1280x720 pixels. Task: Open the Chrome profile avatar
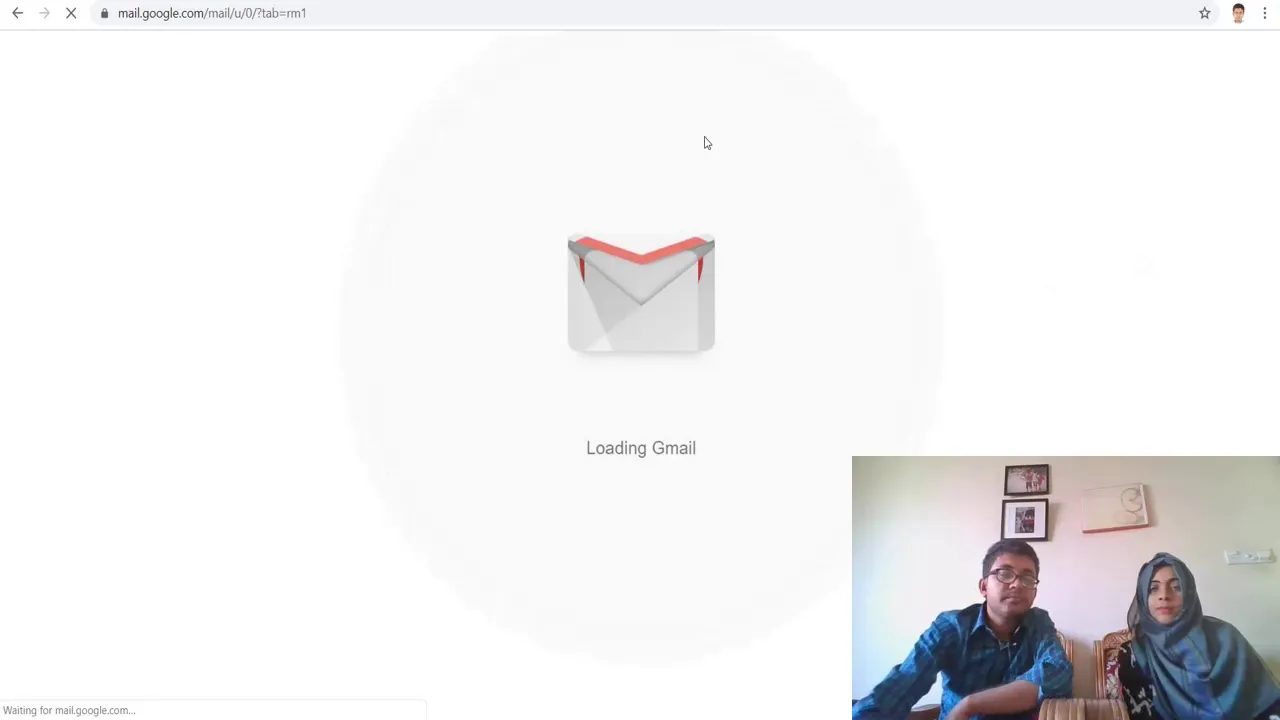point(1239,13)
